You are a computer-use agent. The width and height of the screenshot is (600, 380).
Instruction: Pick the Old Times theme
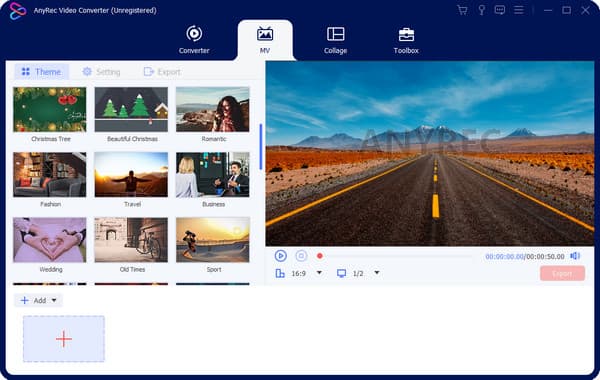tap(131, 240)
